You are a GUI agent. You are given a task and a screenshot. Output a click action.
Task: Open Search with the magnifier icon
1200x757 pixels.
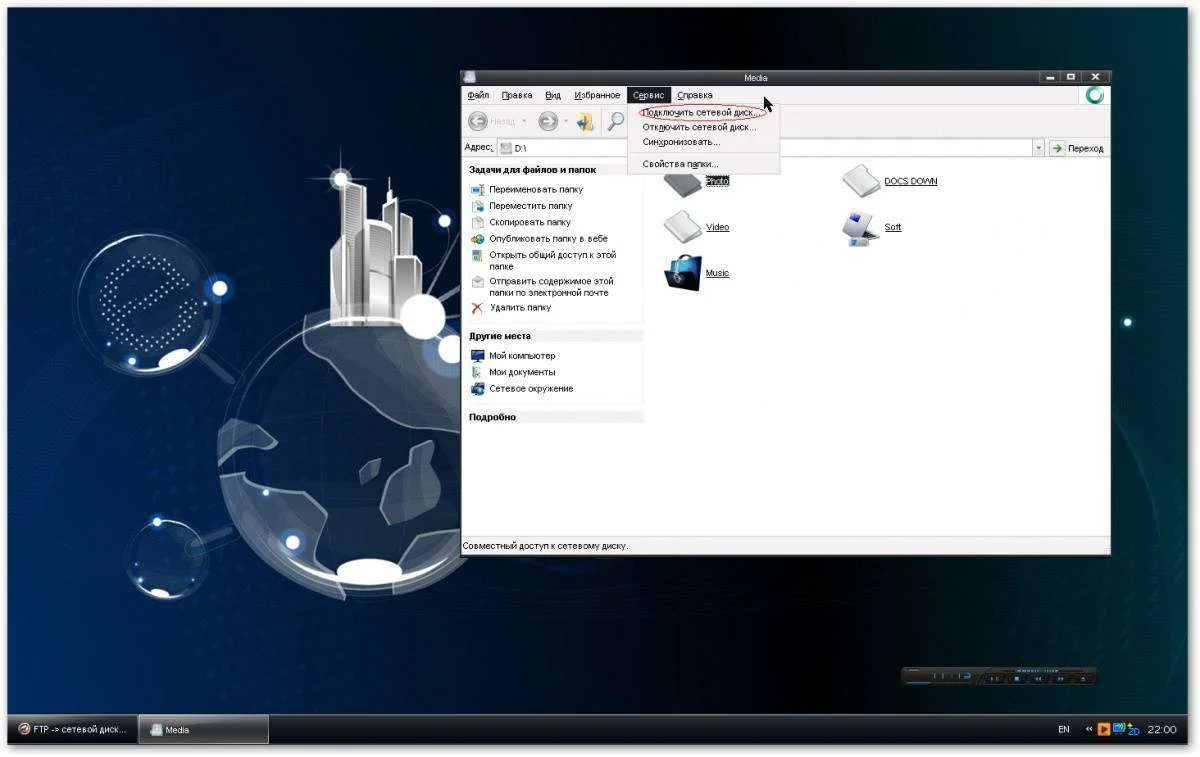(616, 121)
